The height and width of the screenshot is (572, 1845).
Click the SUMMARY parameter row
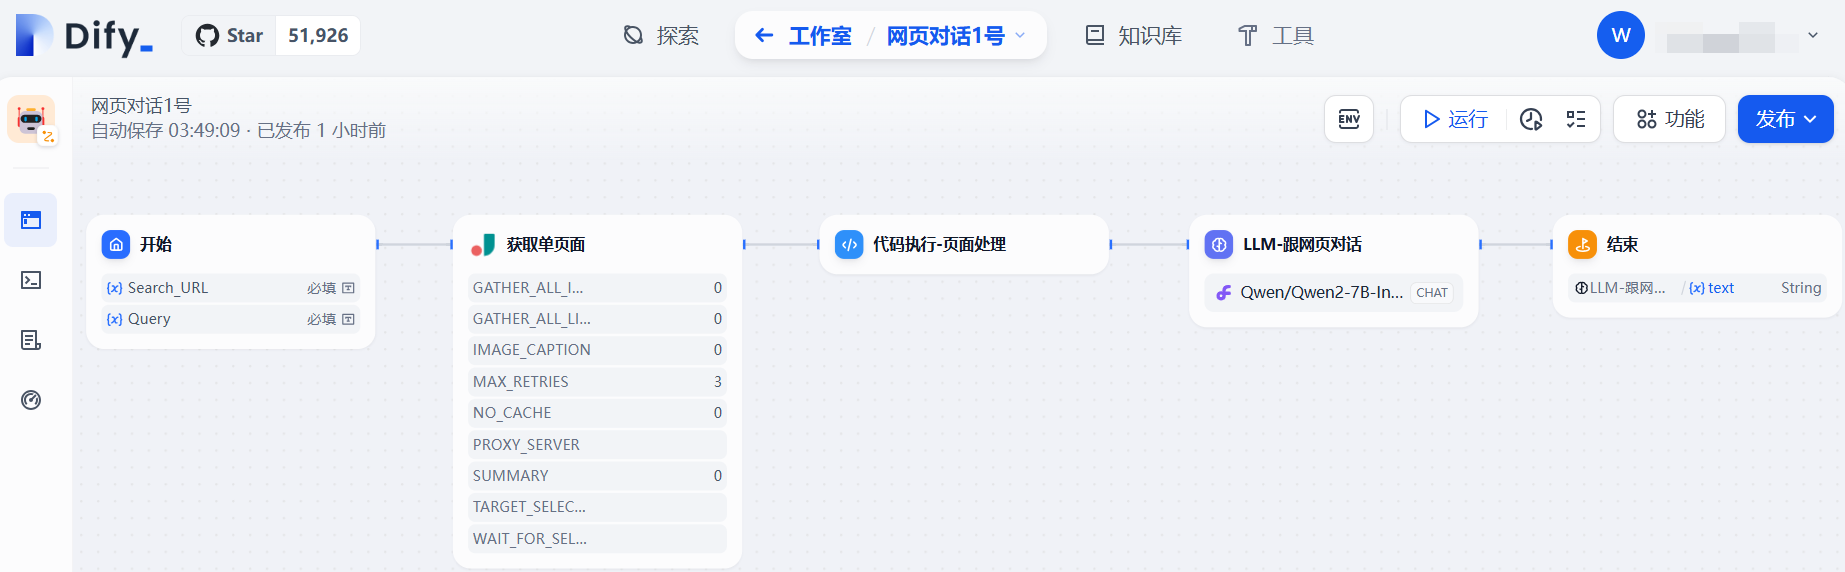pyautogui.click(x=597, y=476)
